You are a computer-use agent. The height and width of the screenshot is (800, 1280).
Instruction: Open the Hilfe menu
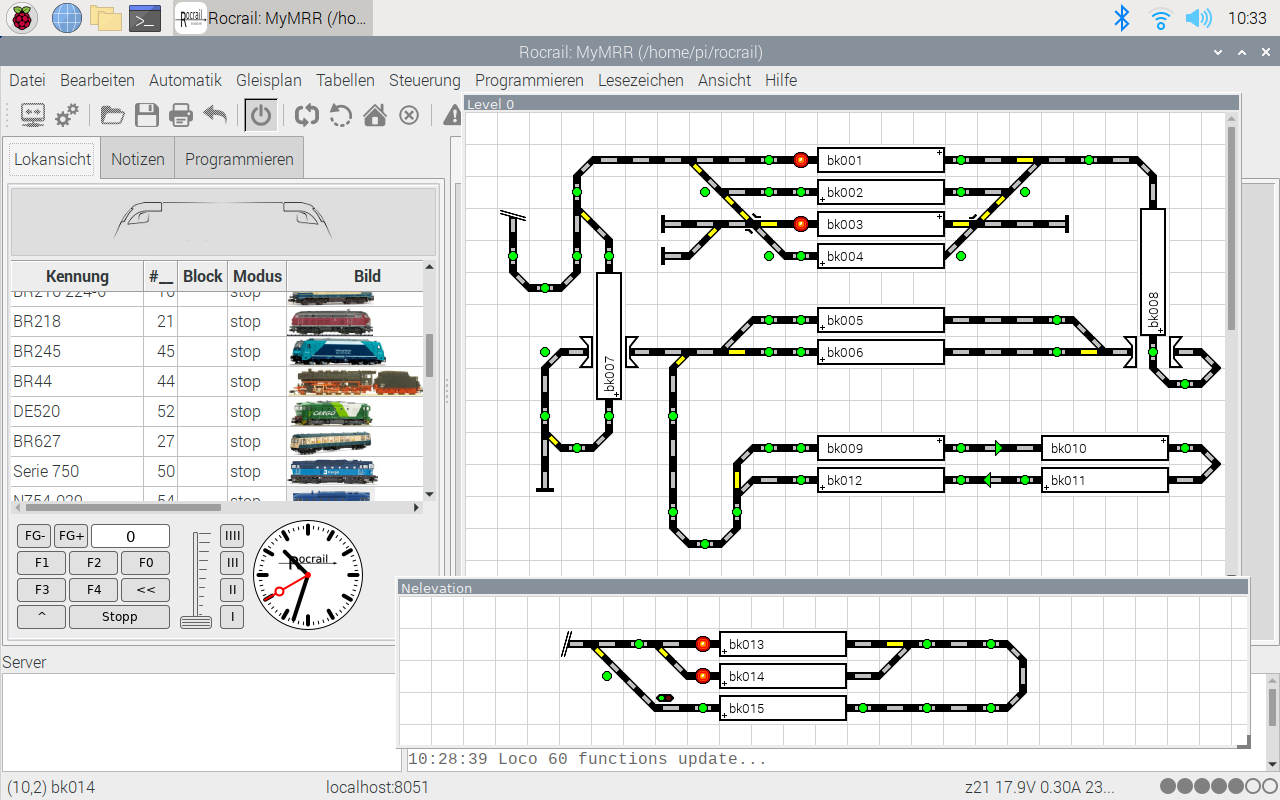[x=781, y=80]
